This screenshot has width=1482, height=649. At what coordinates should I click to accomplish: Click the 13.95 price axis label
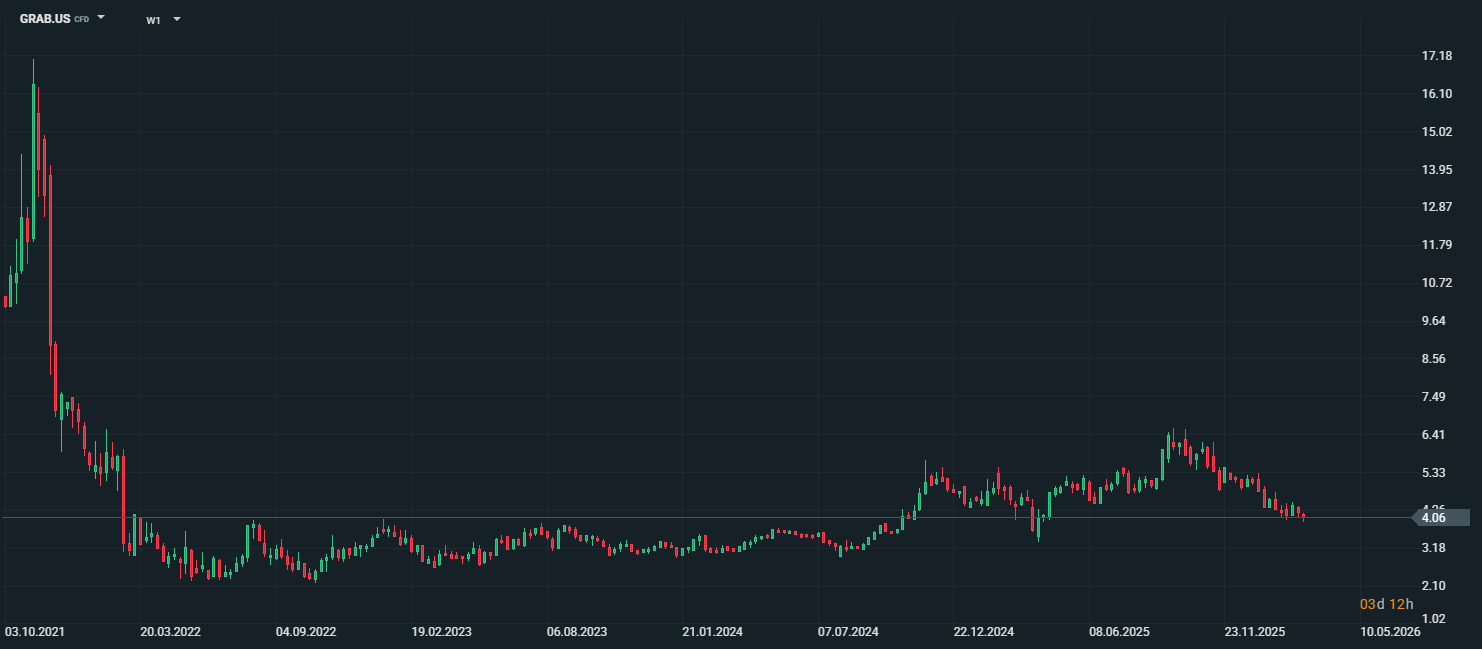point(1436,170)
